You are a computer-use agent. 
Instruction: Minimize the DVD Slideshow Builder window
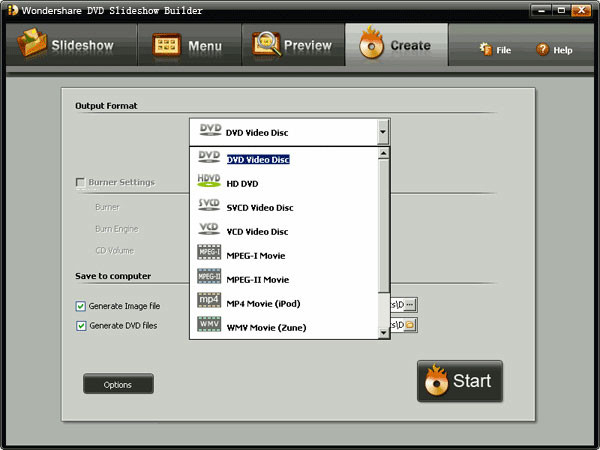tap(541, 10)
